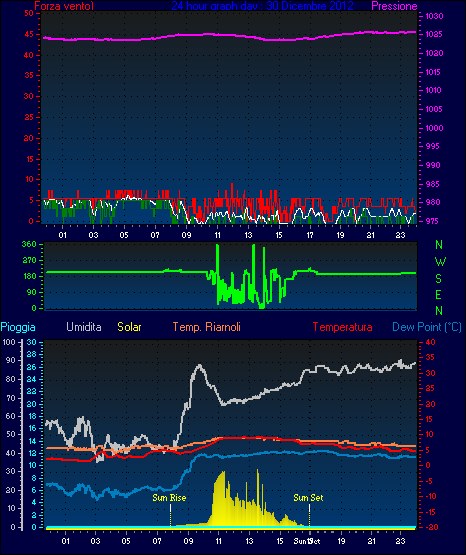The image size is (466, 555).
Task: Click the Pioggia legend label
Action: pos(18,327)
